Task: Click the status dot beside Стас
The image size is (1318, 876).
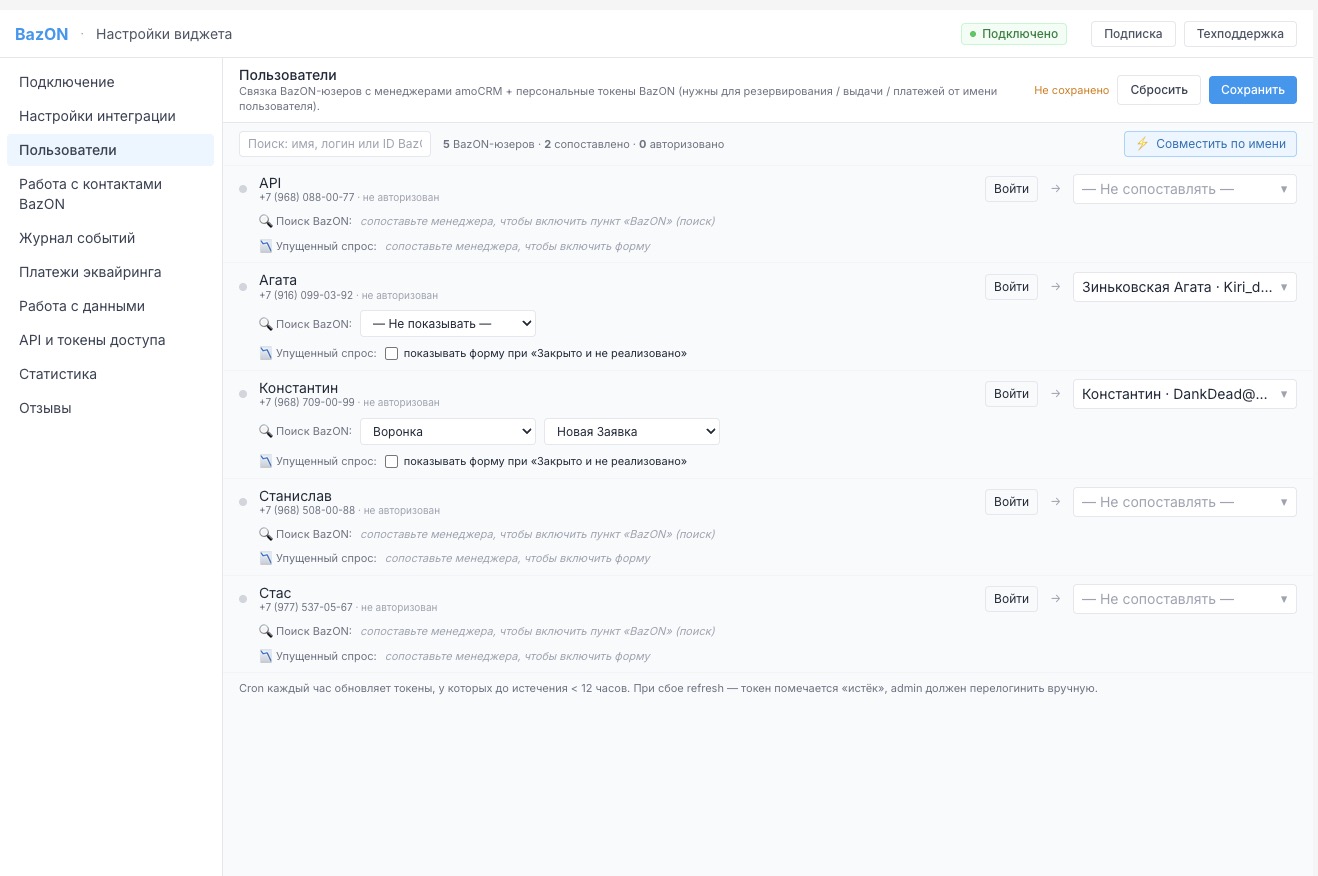Action: point(243,599)
